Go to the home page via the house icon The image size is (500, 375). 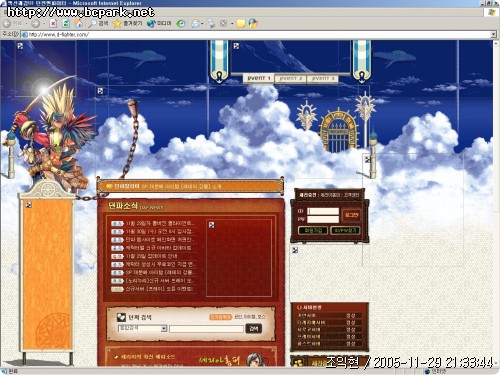pos(78,23)
